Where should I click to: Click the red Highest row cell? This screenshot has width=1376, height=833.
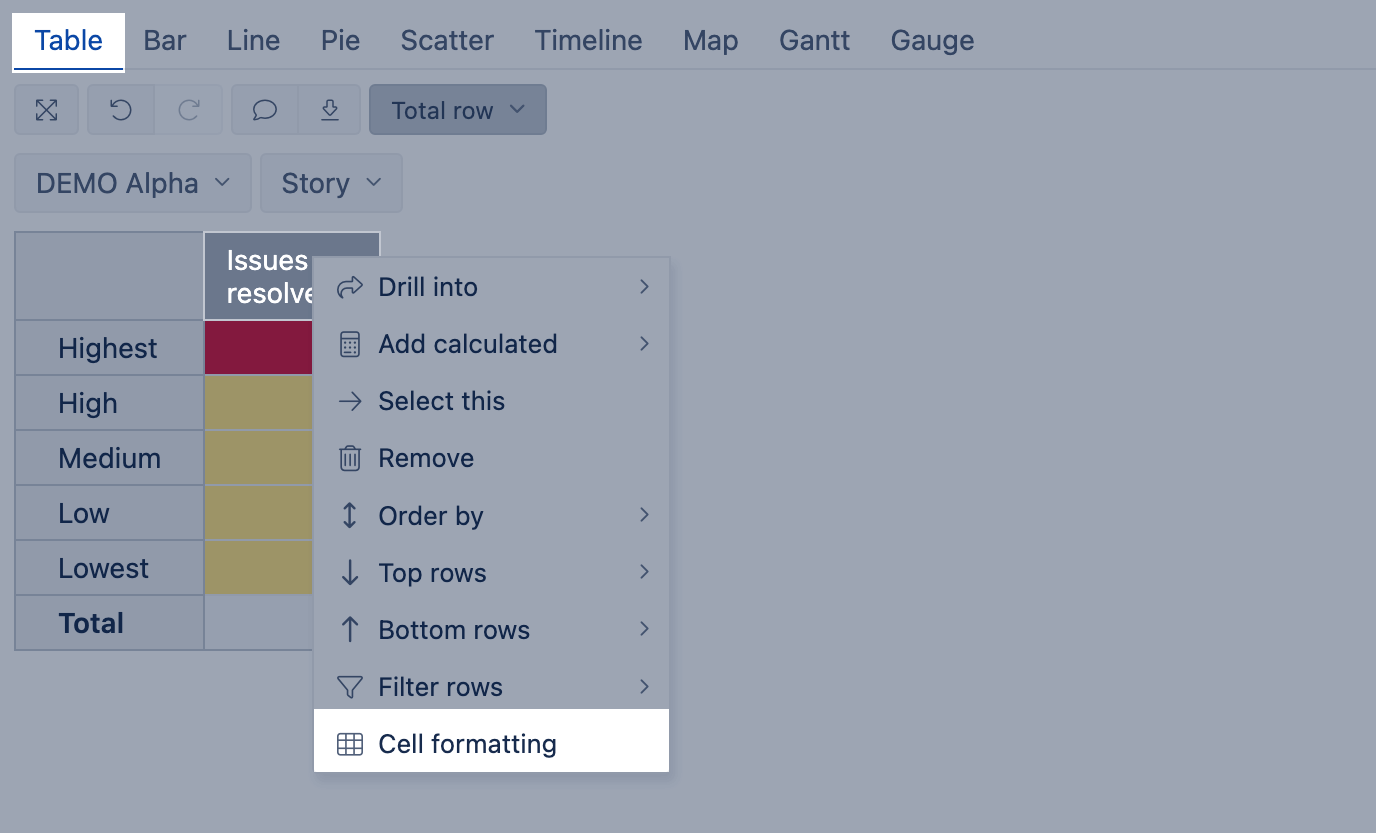click(258, 348)
